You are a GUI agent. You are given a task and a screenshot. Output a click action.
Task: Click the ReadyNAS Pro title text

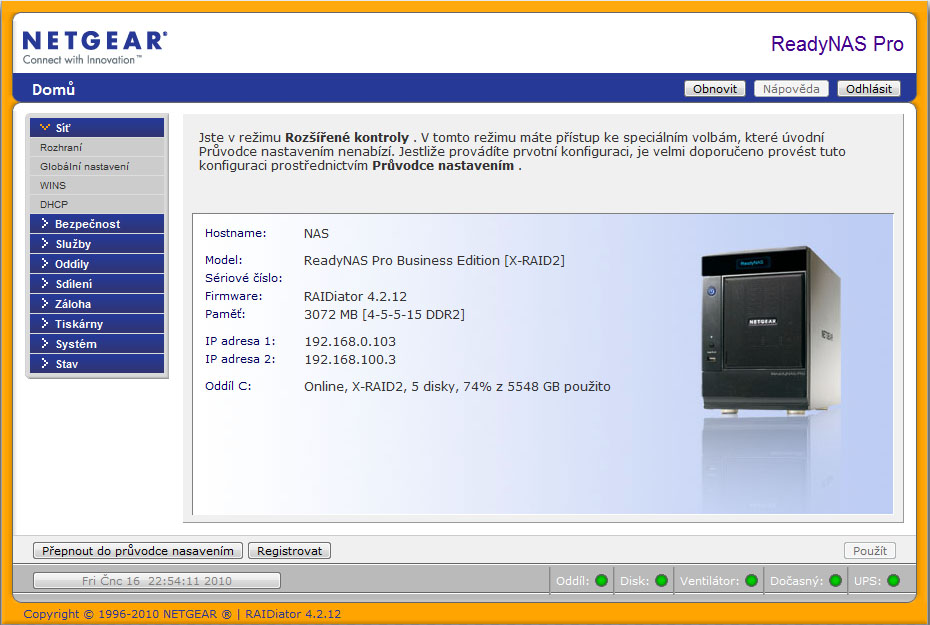coord(837,44)
